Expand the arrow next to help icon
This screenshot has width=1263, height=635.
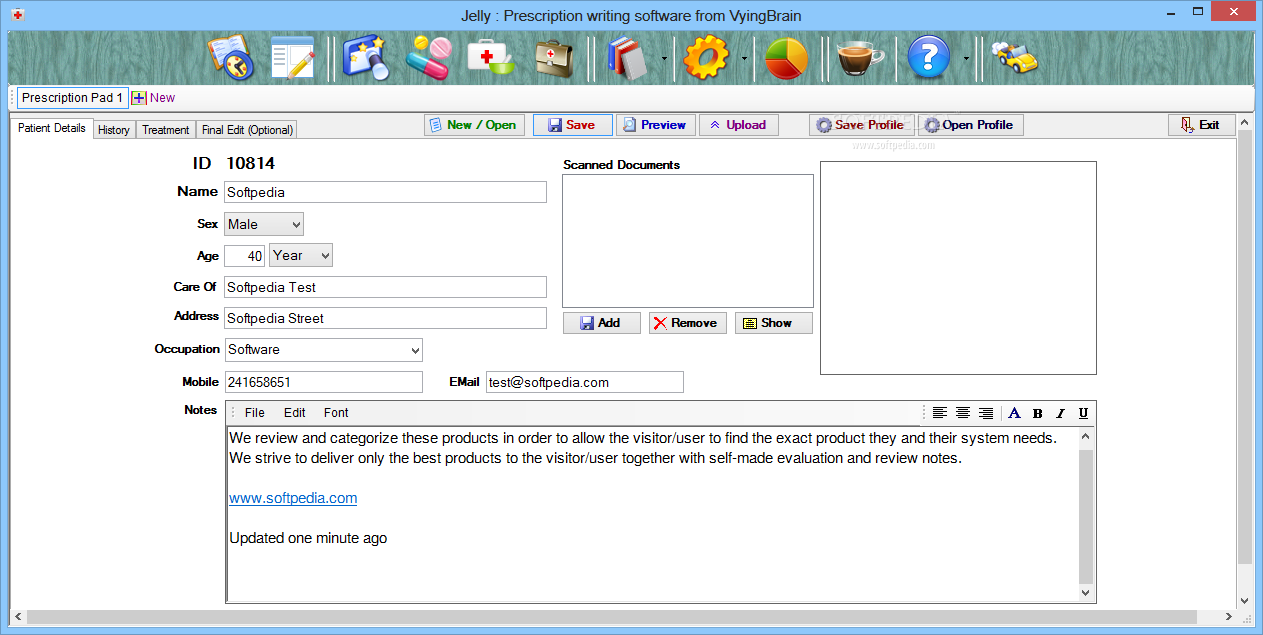(965, 59)
